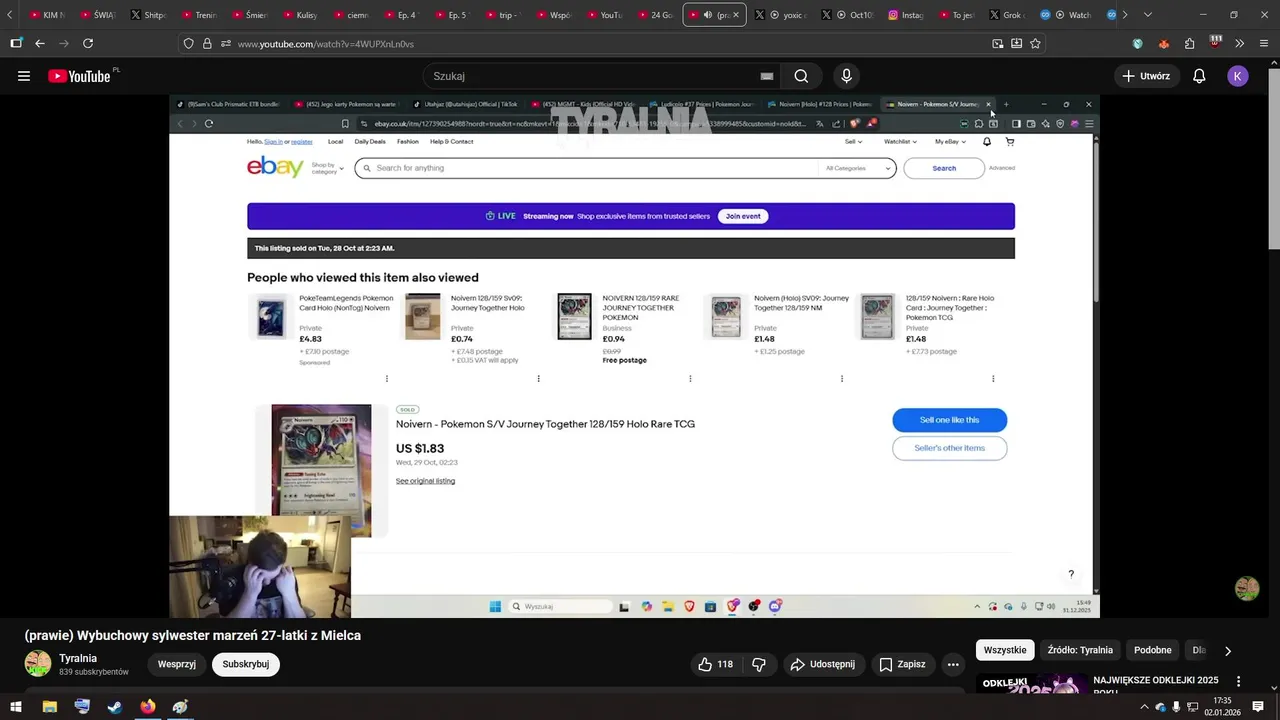Click the YouTube search magnifier button
The image size is (1280, 720).
pos(801,76)
